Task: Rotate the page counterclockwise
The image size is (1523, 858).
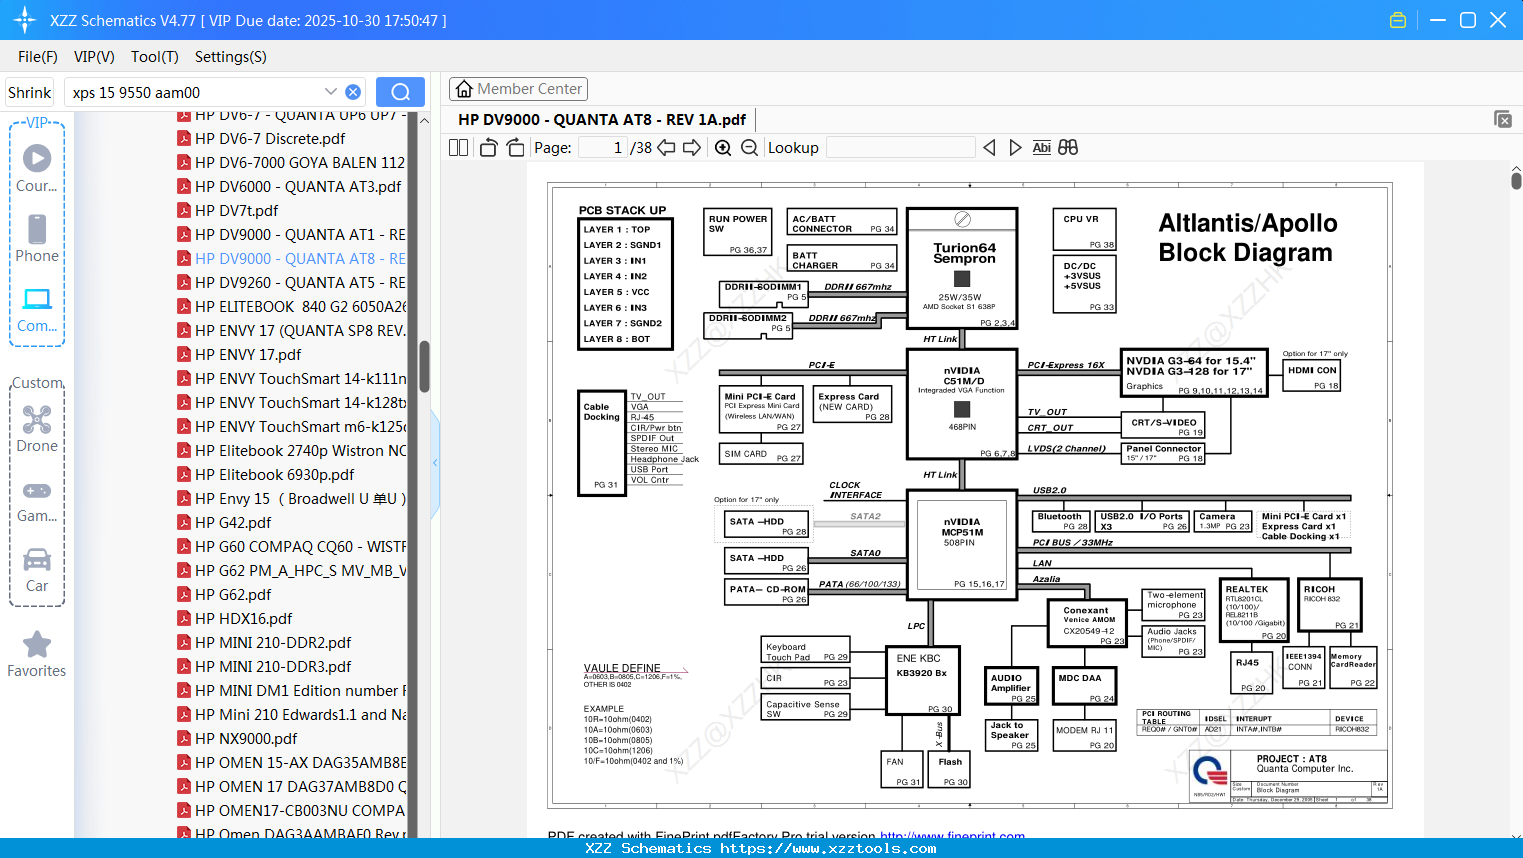Action: (x=489, y=148)
